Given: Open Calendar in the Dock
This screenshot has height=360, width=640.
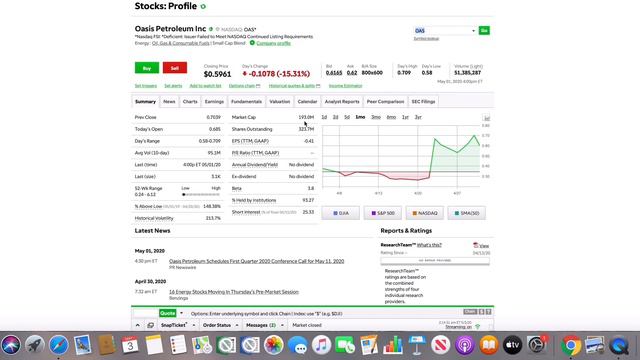Looking at the screenshot, I should pyautogui.click(x=130, y=345).
